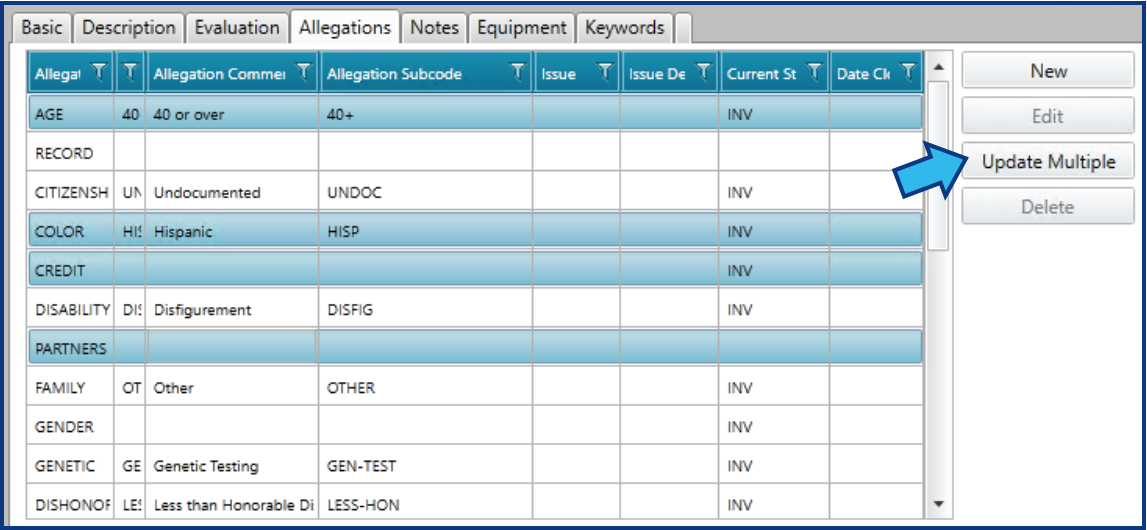Click the New button

point(1048,71)
